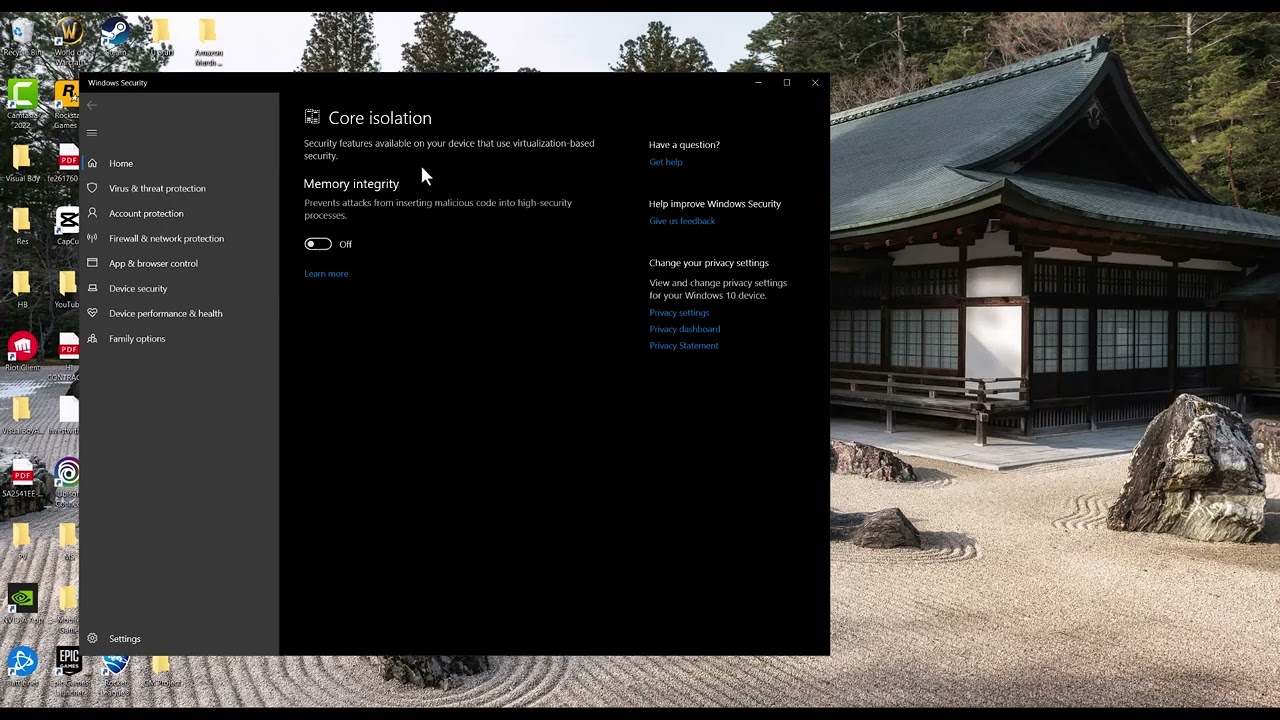Select the Recycle Bin desktop icon
The image size is (1280, 720).
22,38
